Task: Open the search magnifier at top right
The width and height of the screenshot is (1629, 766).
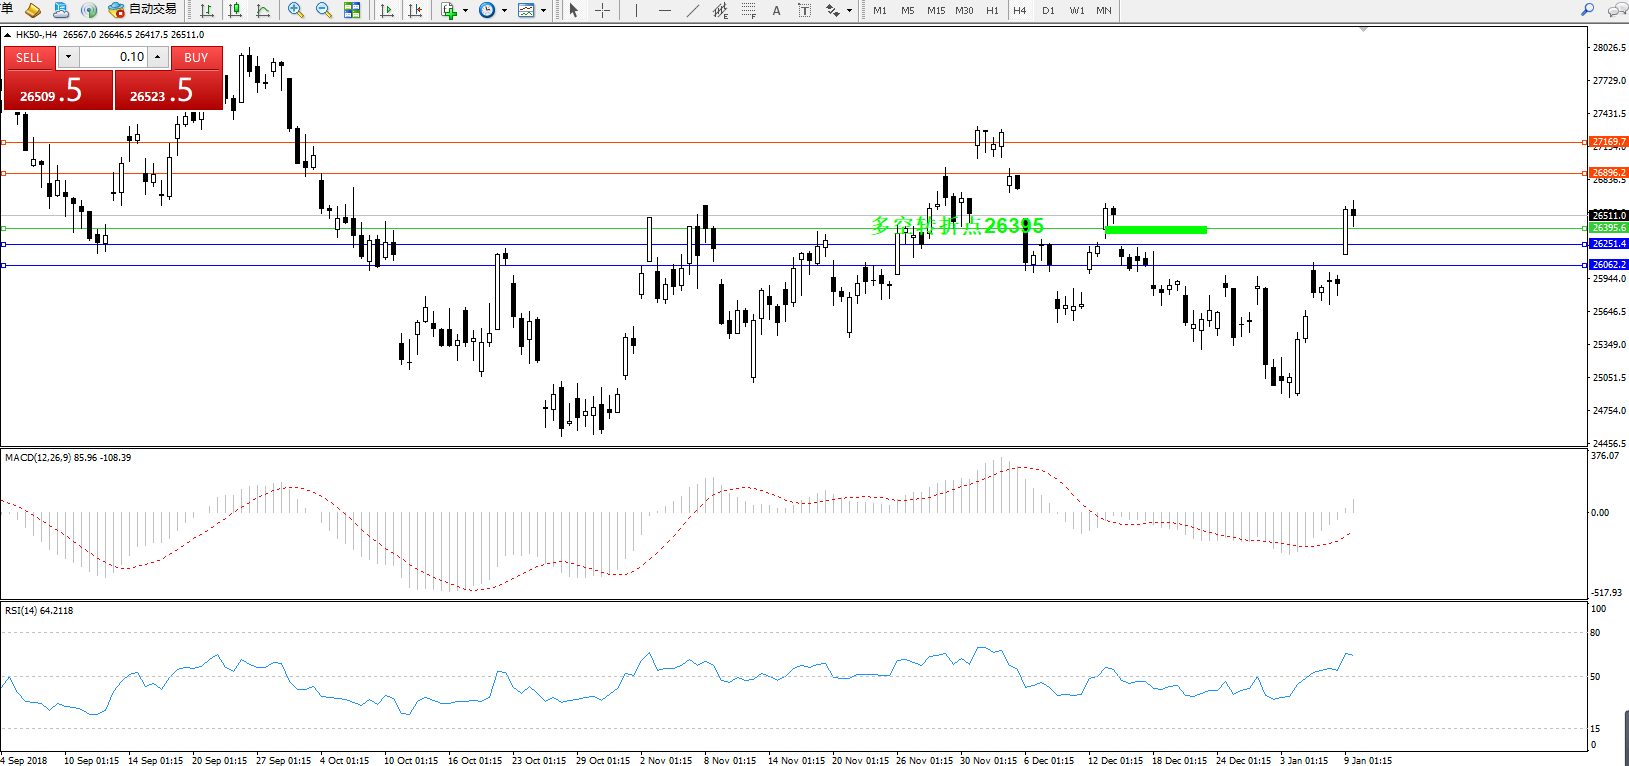Action: coord(1587,10)
